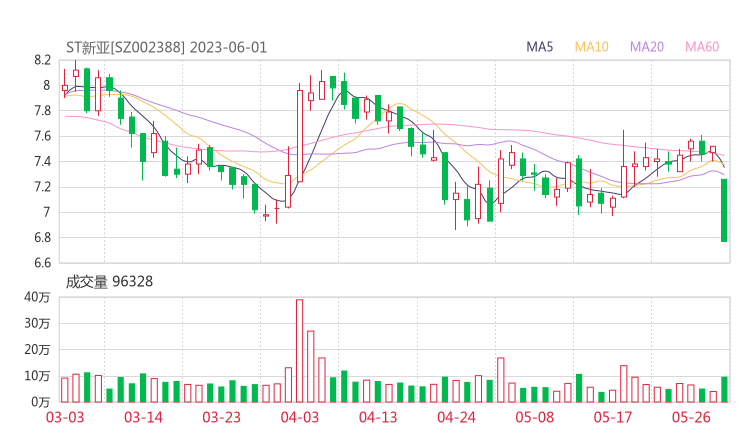Image resolution: width=740 pixels, height=440 pixels.
Task: Click the 04-03 date axis label
Action: pos(300,417)
